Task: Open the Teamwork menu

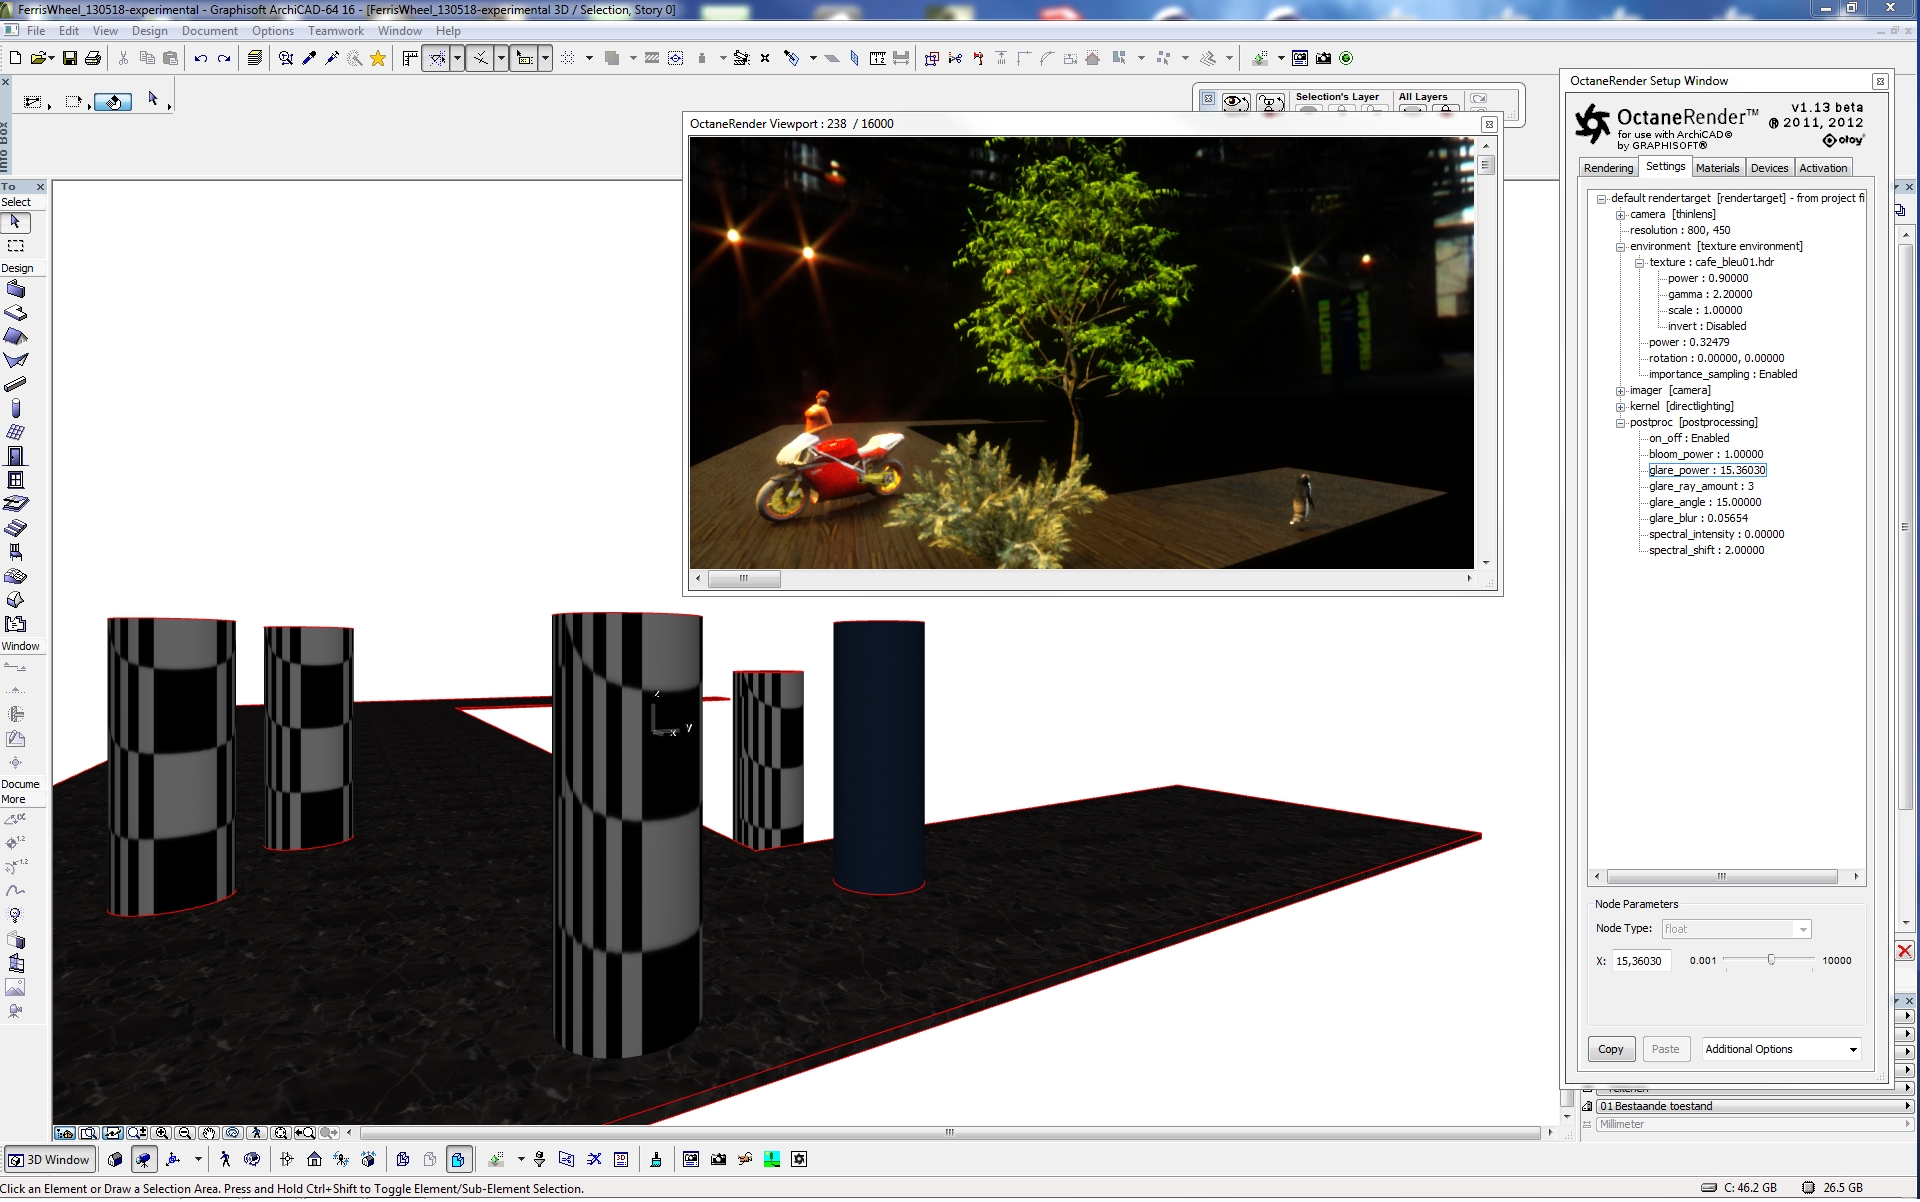Action: pyautogui.click(x=335, y=31)
